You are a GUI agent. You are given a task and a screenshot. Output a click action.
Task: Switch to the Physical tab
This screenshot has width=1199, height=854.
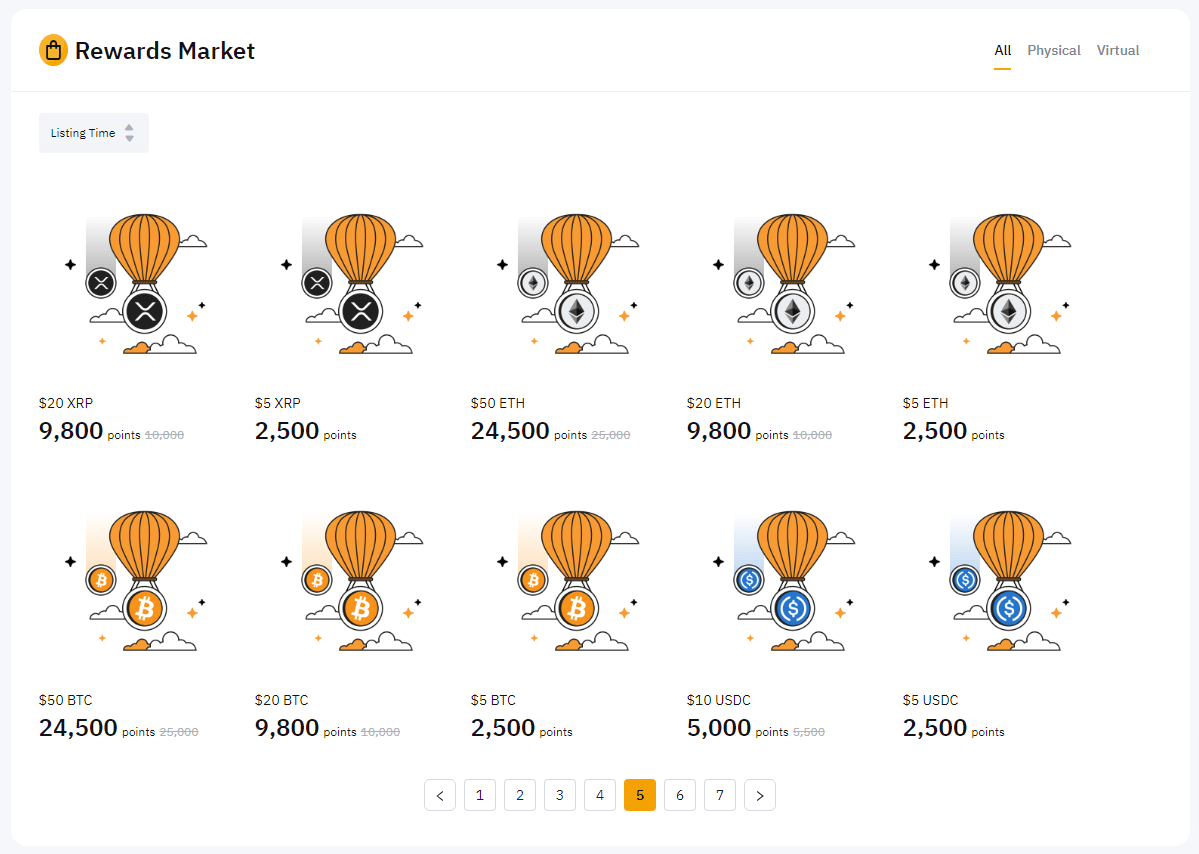pos(1054,50)
